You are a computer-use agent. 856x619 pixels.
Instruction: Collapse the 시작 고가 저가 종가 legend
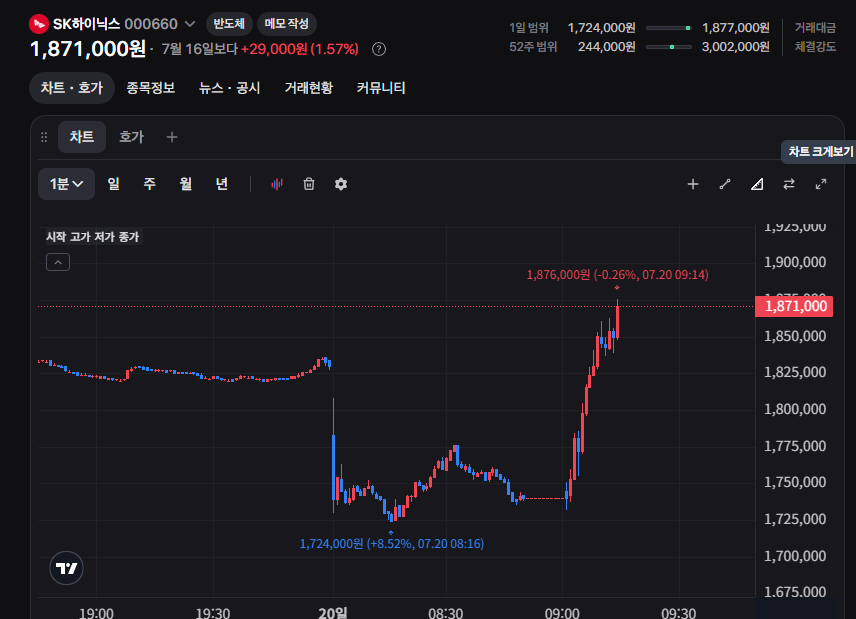(58, 263)
